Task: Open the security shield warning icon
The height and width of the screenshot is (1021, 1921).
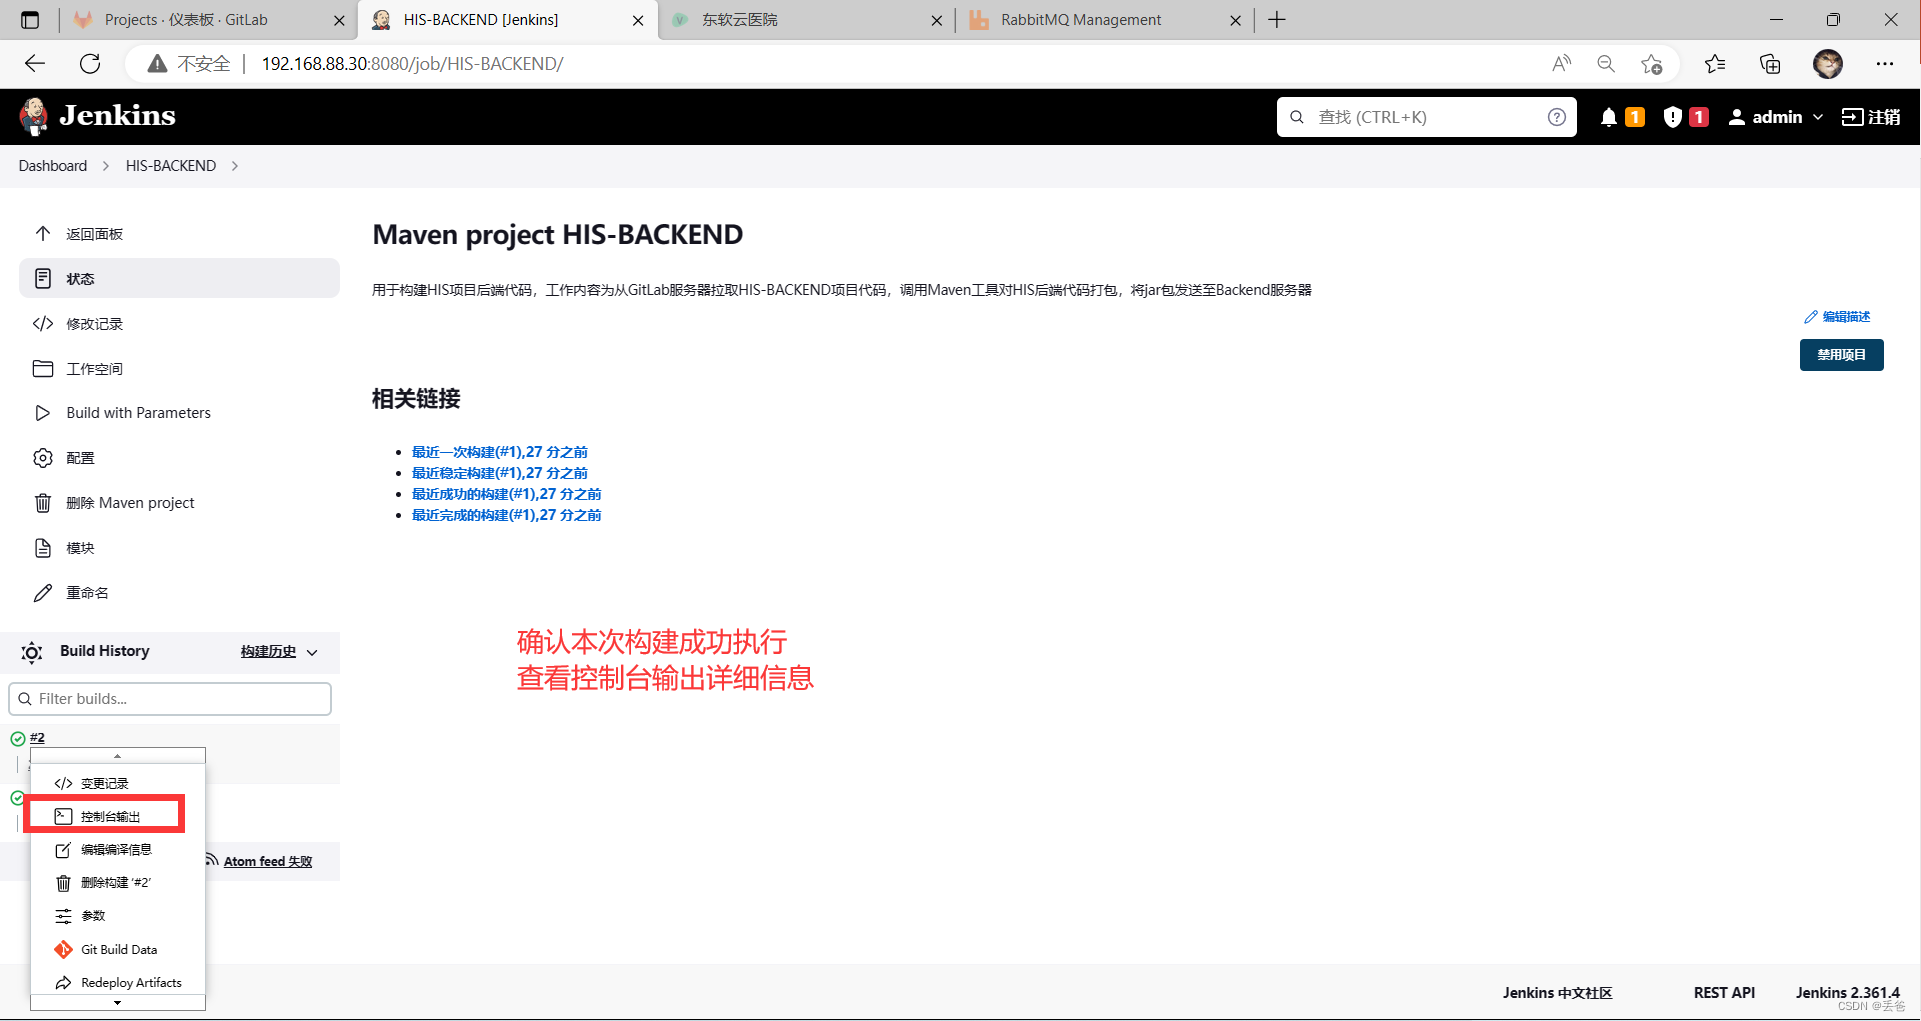Action: click(x=1672, y=117)
